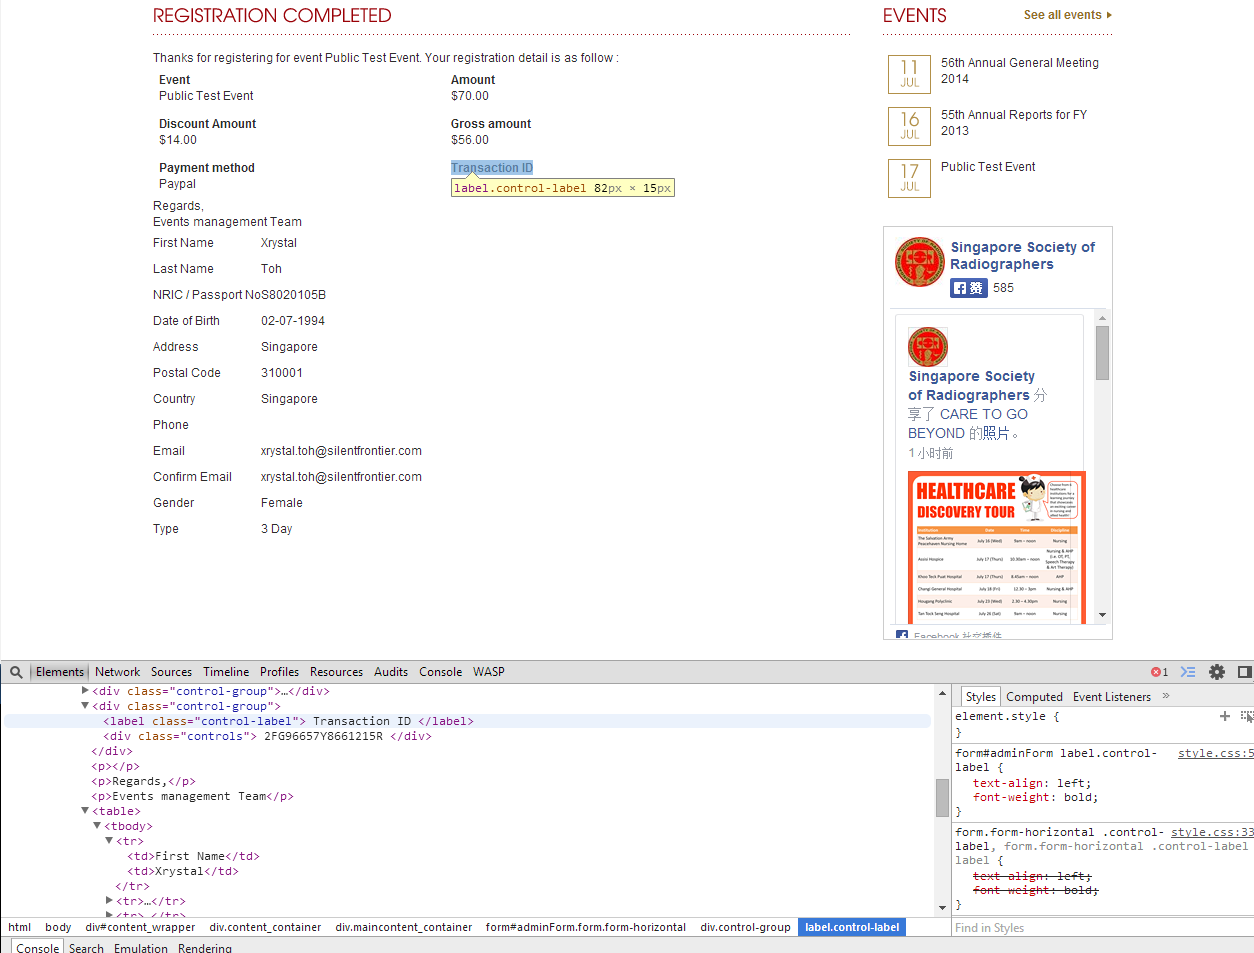The height and width of the screenshot is (953, 1254).
Task: Select div.control-group in the breadcrumb bar
Action: (x=745, y=927)
